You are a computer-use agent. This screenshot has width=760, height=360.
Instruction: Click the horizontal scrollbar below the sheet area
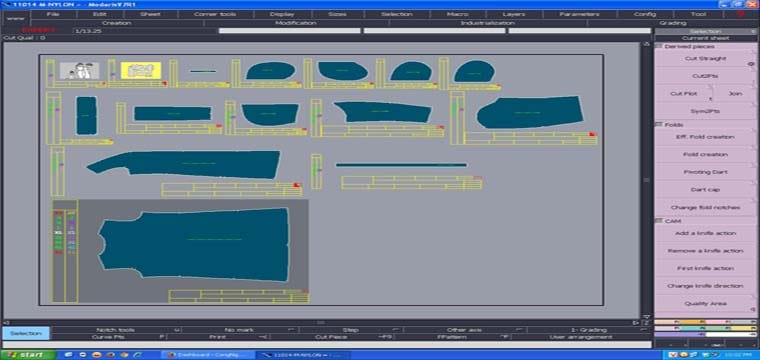[320, 322]
